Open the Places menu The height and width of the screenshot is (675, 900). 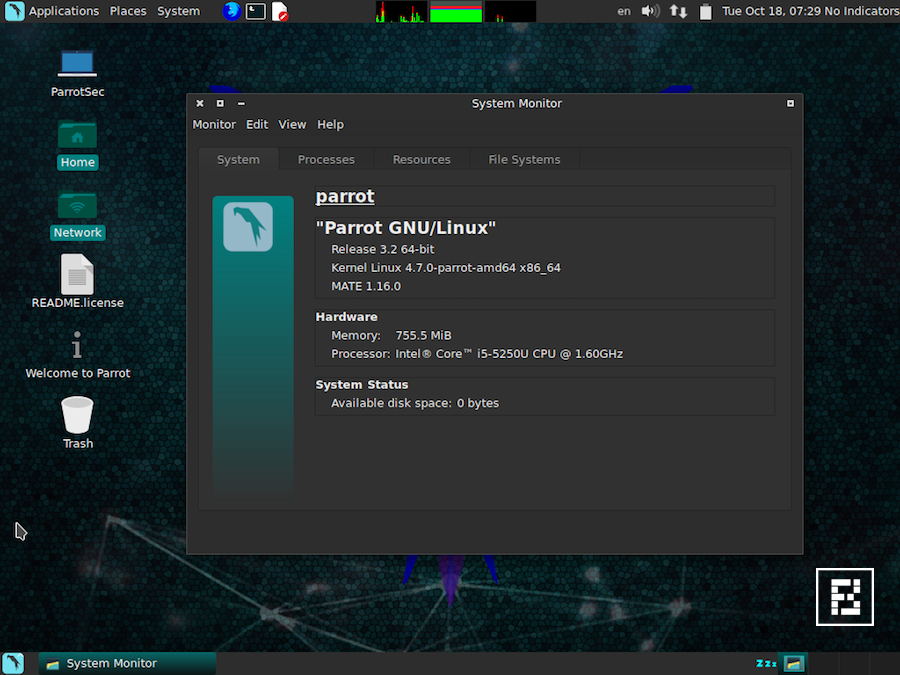(x=128, y=11)
